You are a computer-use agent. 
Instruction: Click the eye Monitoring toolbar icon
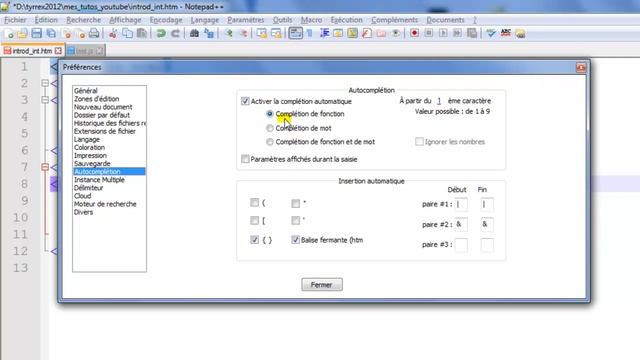(x=396, y=33)
